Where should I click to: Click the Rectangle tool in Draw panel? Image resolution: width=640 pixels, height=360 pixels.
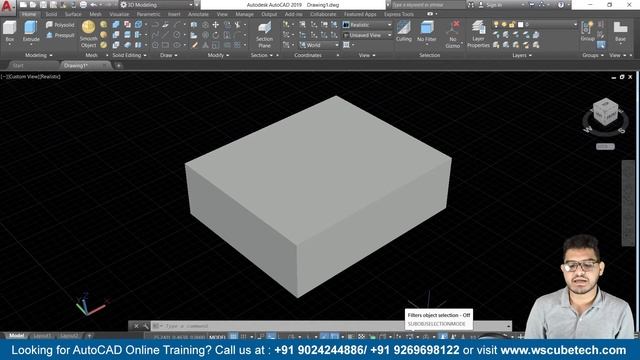tap(165, 45)
